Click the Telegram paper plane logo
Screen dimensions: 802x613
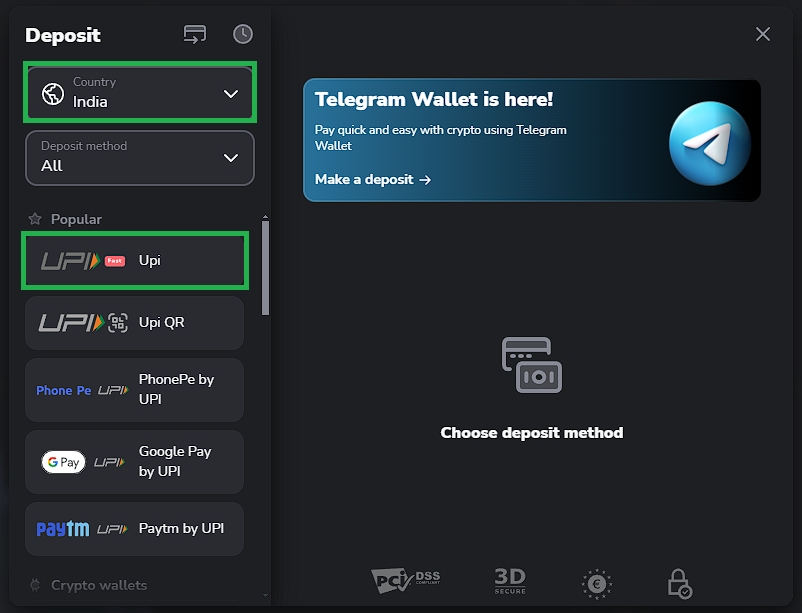click(709, 141)
